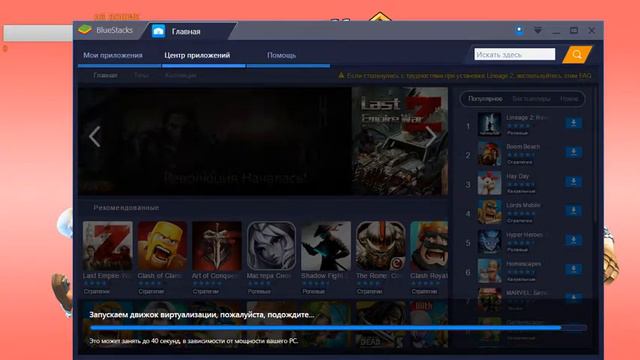Click the Искать здесь search field
Image resolution: width=640 pixels, height=360 pixels.
click(x=515, y=54)
